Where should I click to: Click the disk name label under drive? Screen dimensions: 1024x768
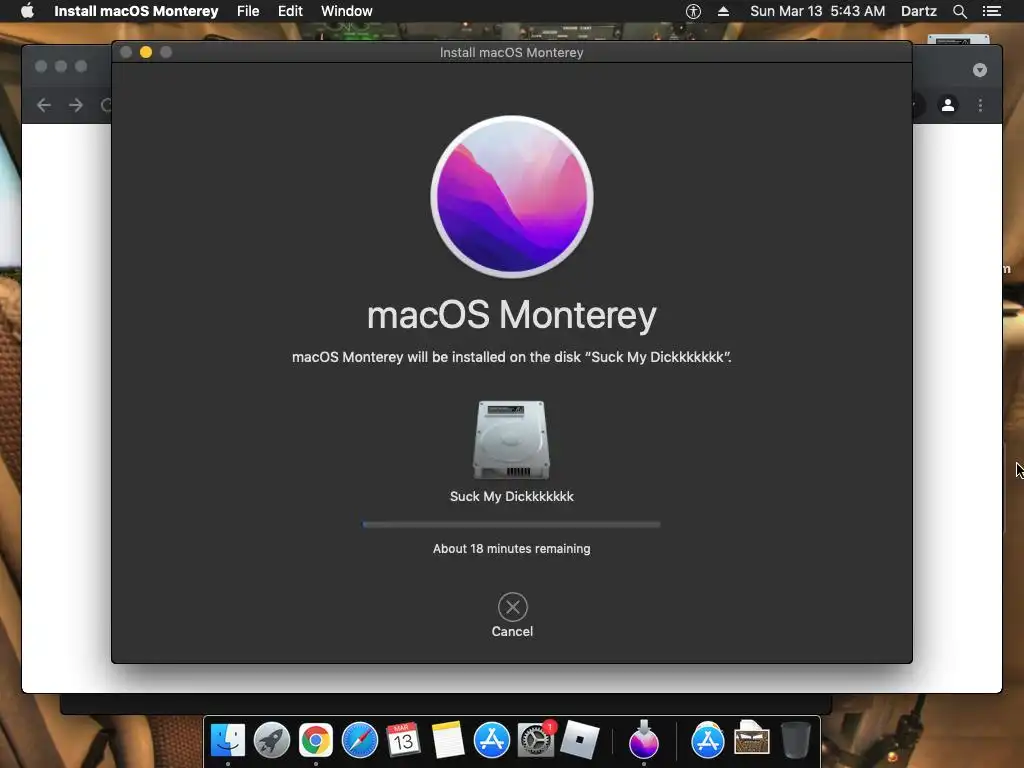click(x=511, y=496)
